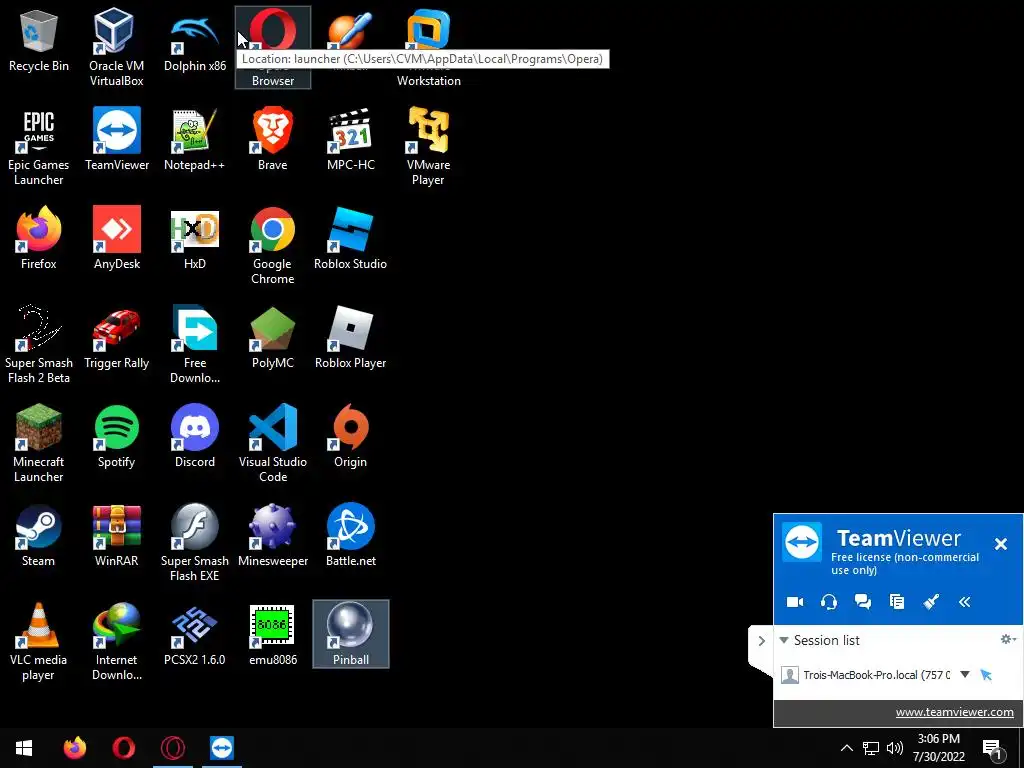The width and height of the screenshot is (1024, 768).
Task: Open the volume speaker tray icon
Action: pyautogui.click(x=895, y=748)
